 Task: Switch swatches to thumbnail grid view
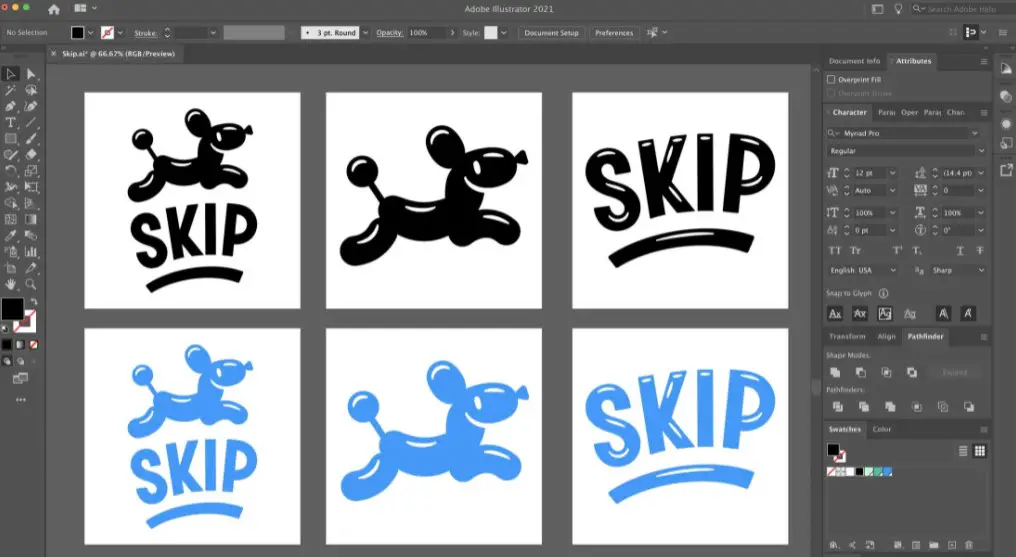tap(980, 451)
